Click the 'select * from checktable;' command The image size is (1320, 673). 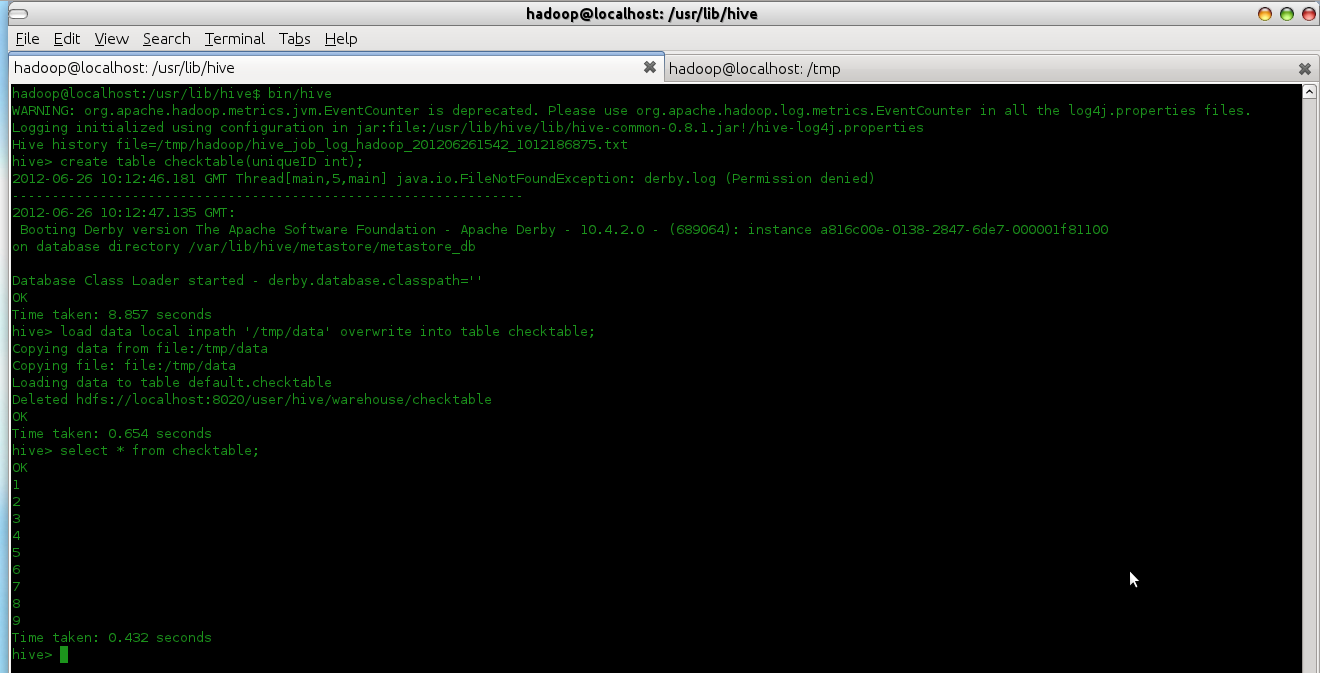160,451
